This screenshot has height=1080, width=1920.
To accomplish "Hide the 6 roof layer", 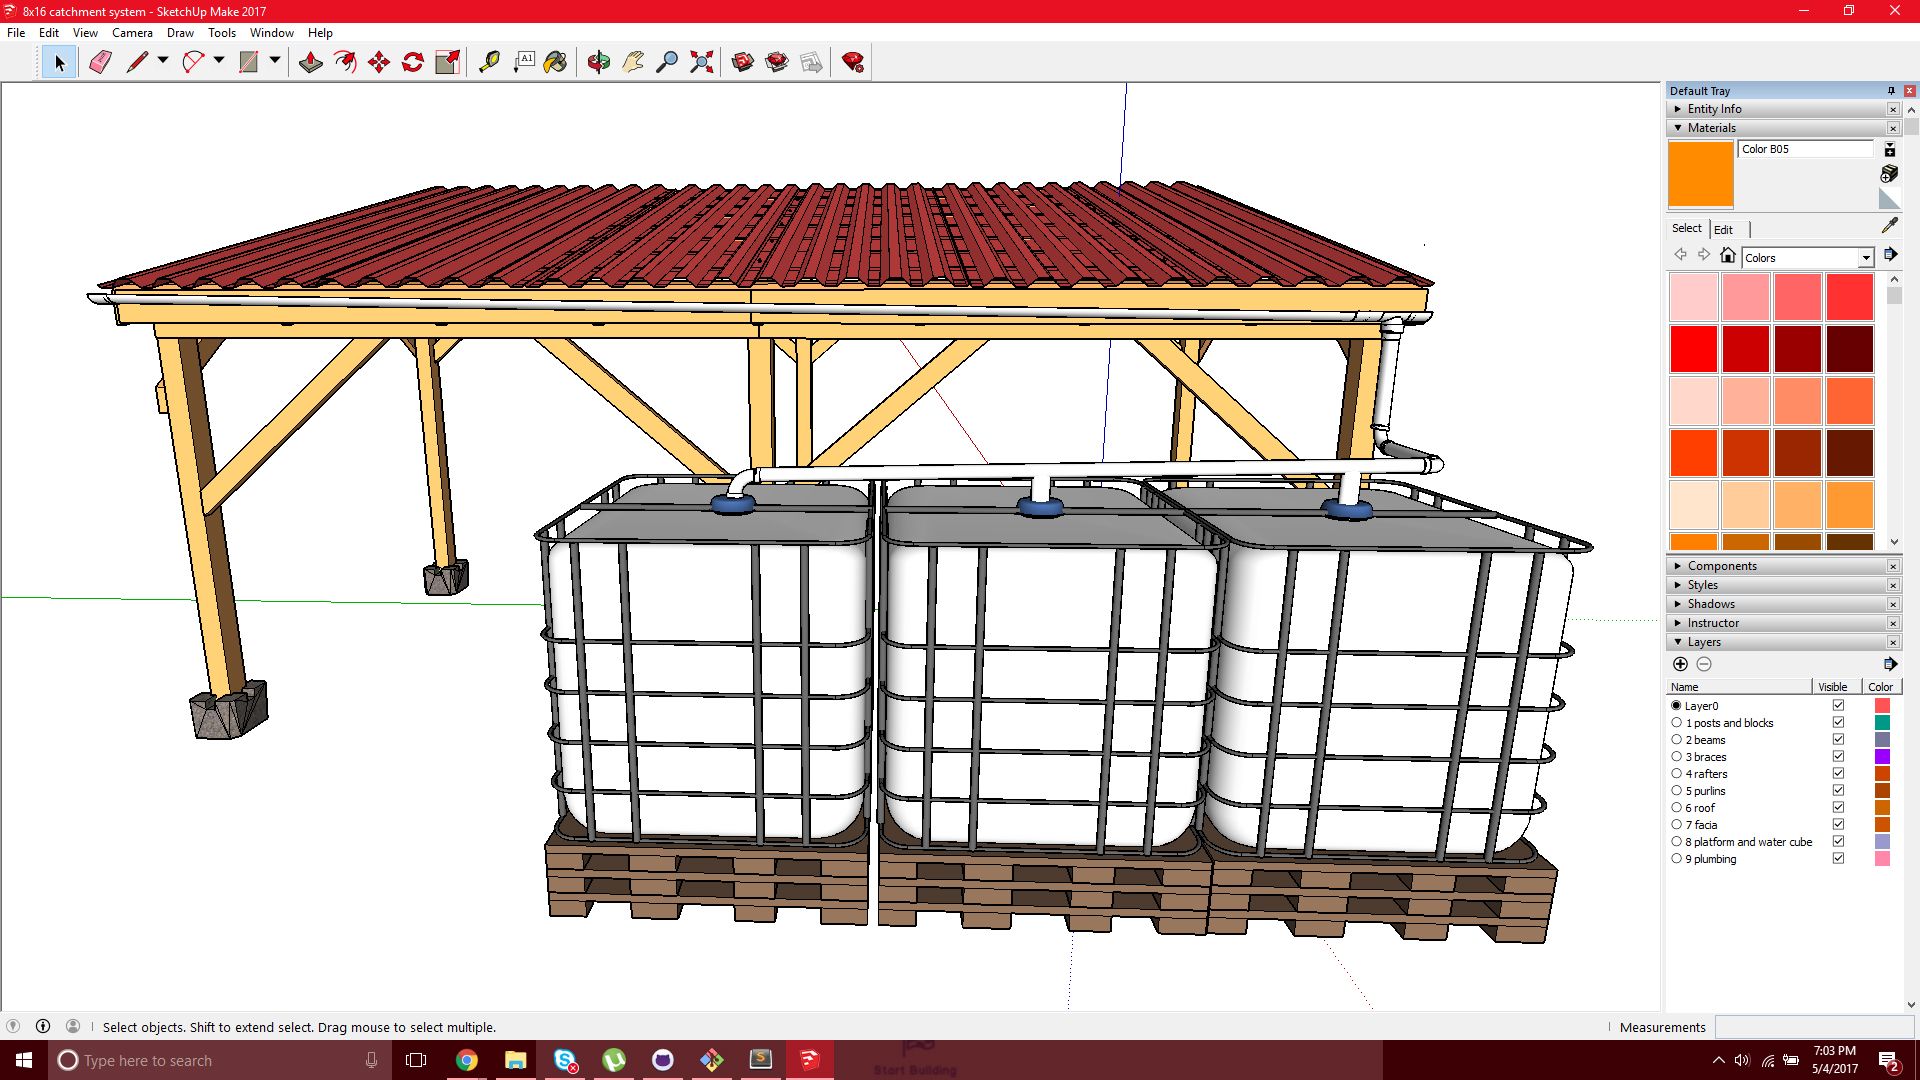I will click(x=1838, y=807).
